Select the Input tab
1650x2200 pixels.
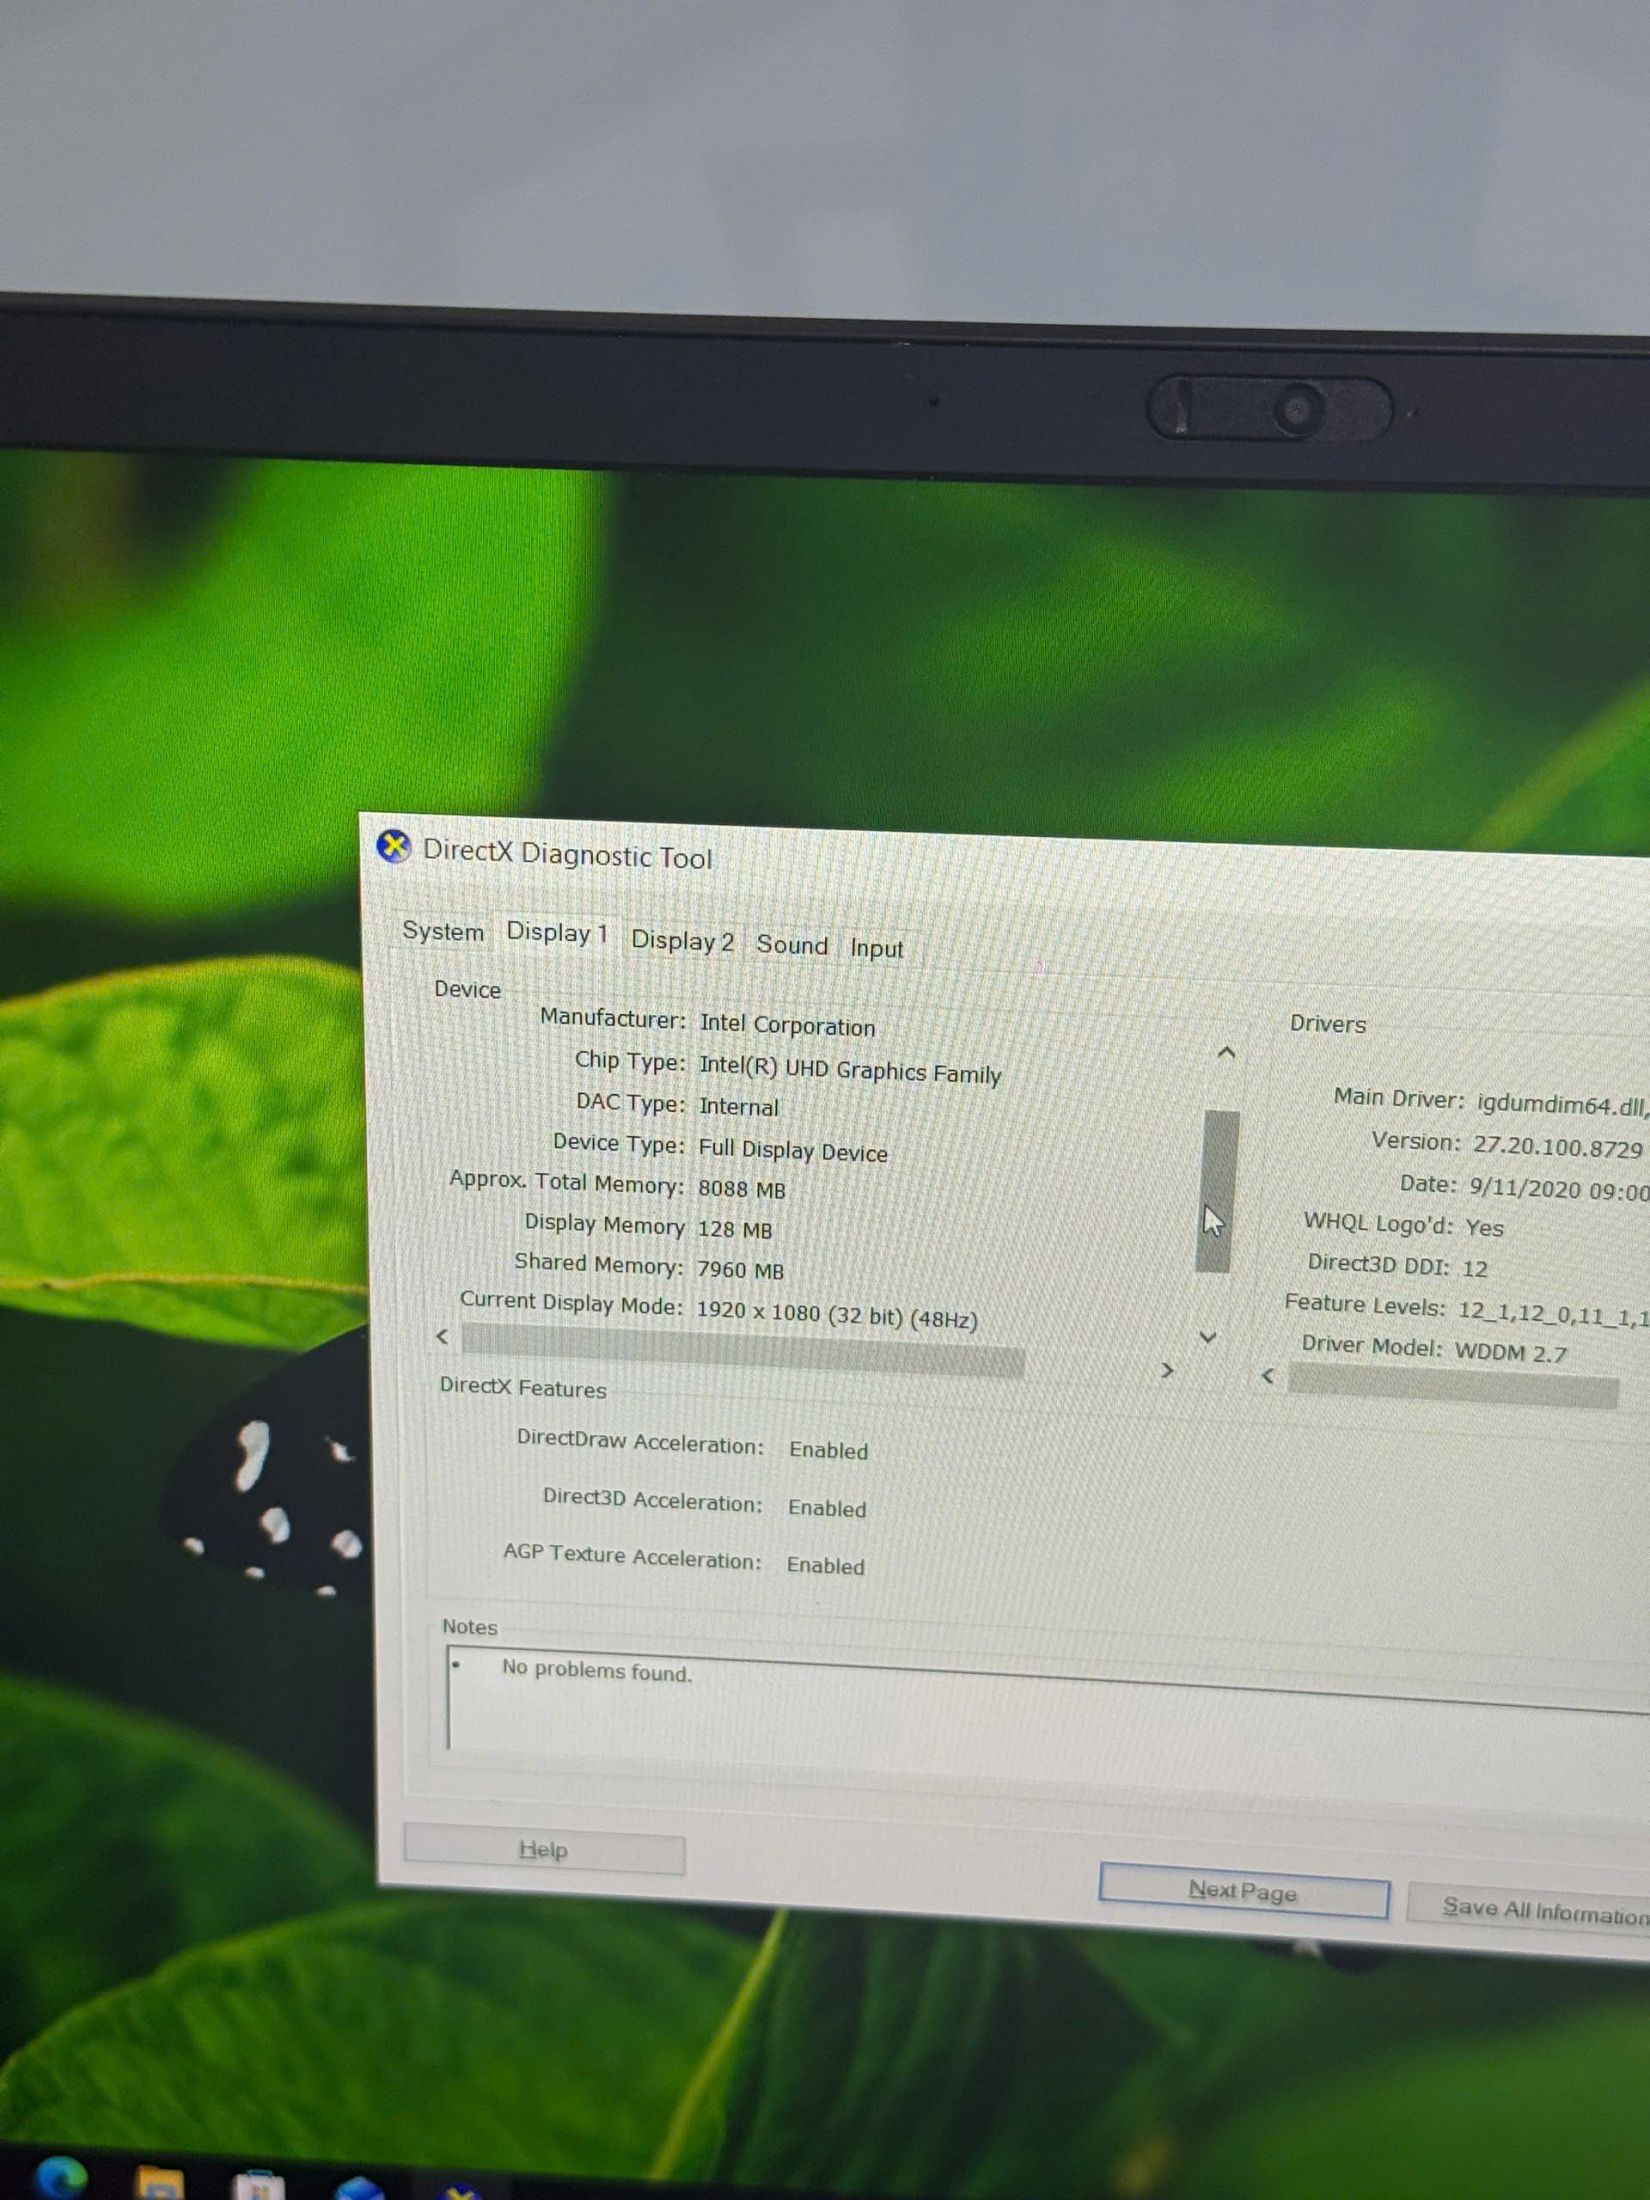coord(876,948)
